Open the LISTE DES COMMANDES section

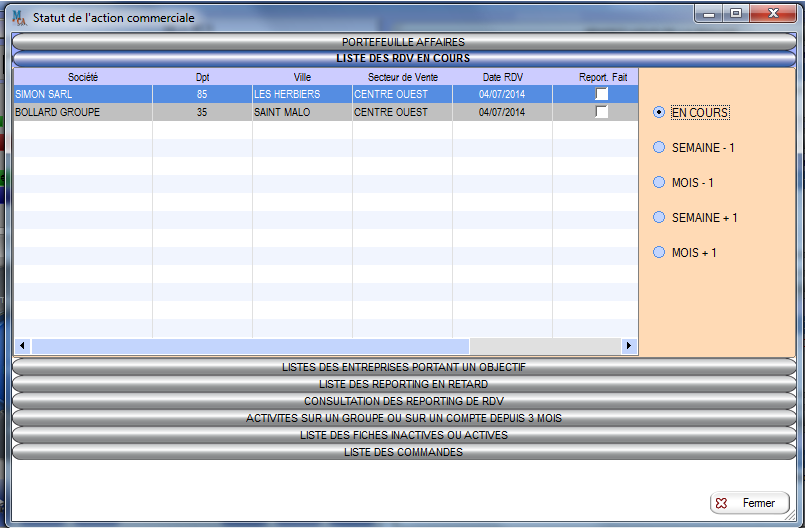click(403, 452)
